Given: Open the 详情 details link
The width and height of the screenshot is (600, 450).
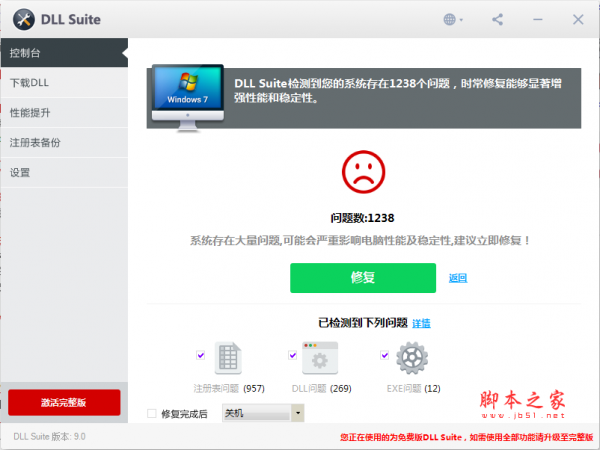Looking at the screenshot, I should click(421, 323).
